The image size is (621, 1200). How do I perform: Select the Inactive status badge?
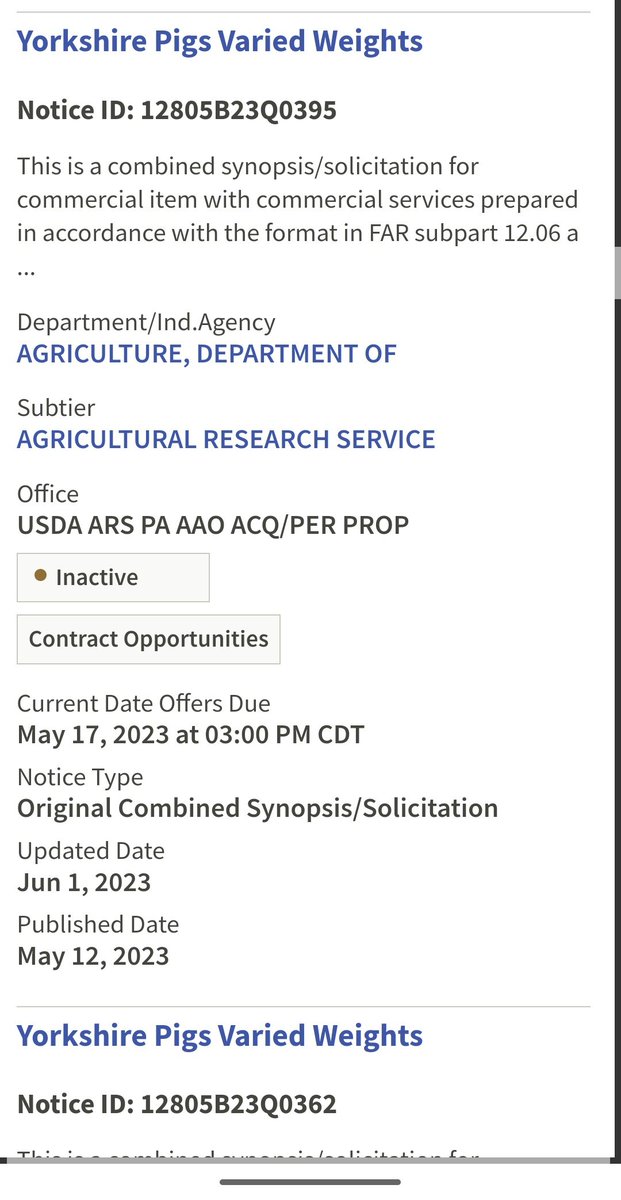pos(113,578)
